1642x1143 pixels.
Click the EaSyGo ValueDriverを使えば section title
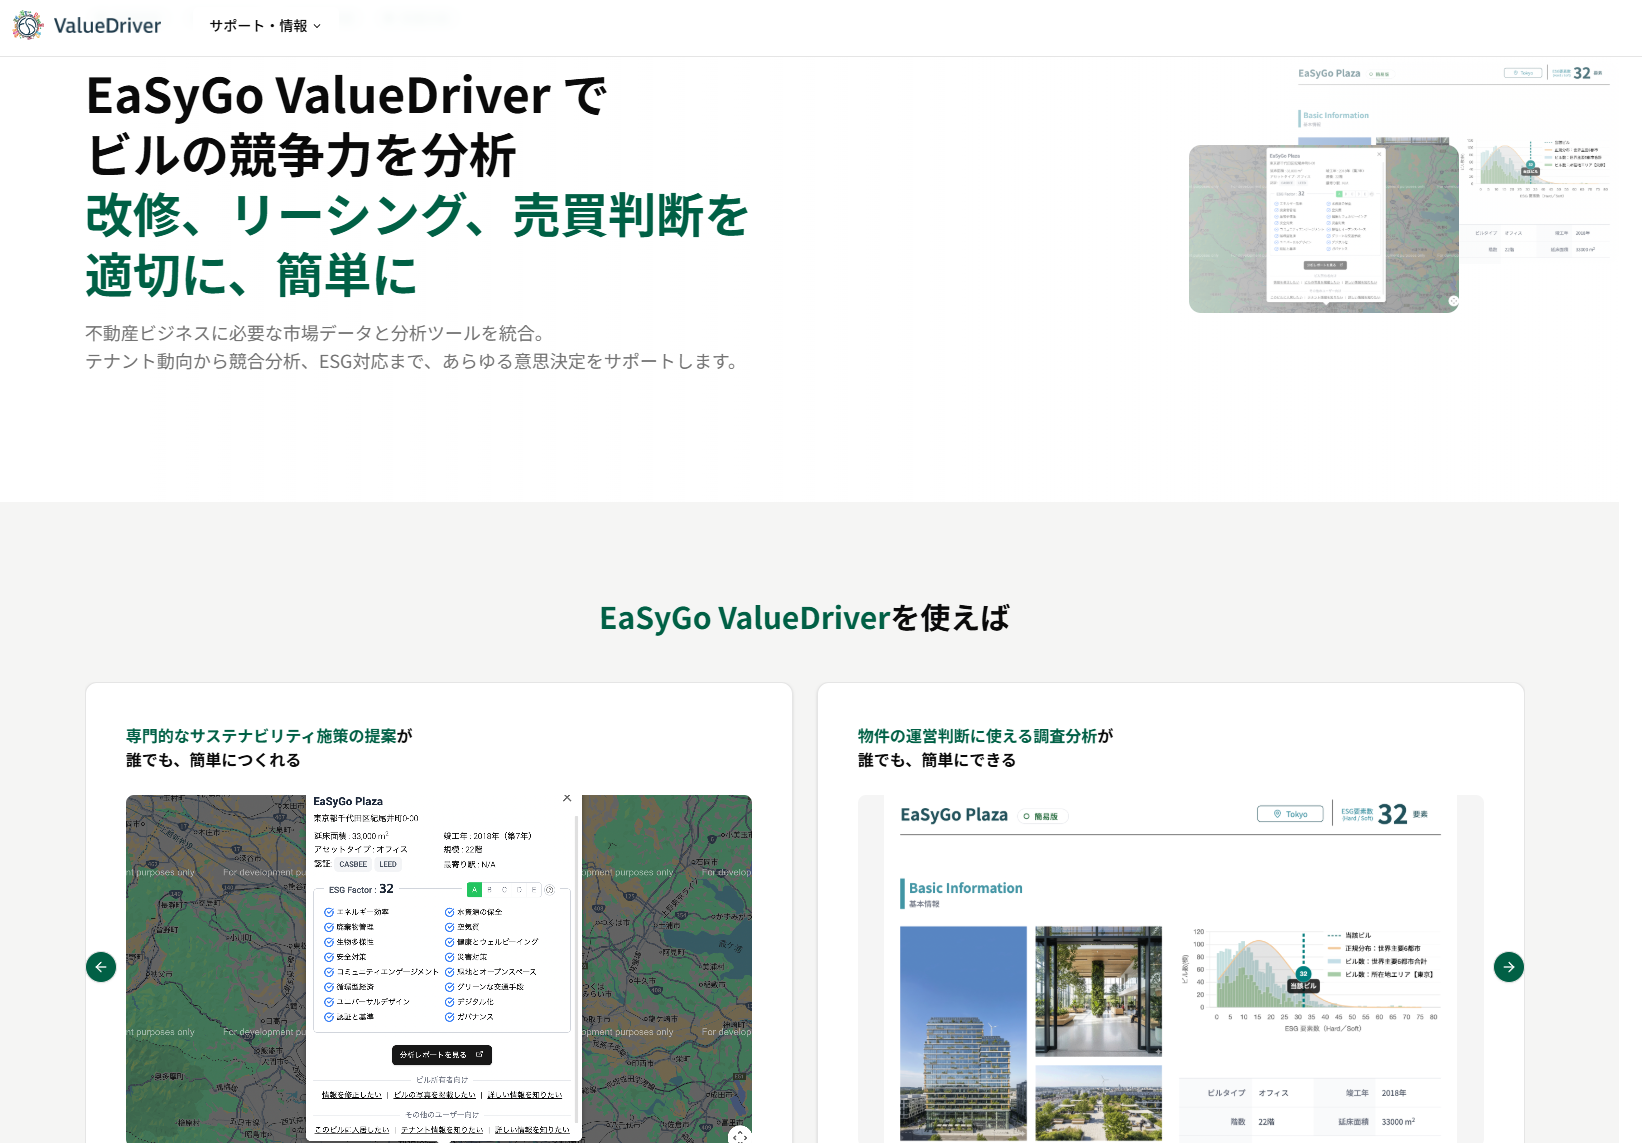(x=804, y=618)
